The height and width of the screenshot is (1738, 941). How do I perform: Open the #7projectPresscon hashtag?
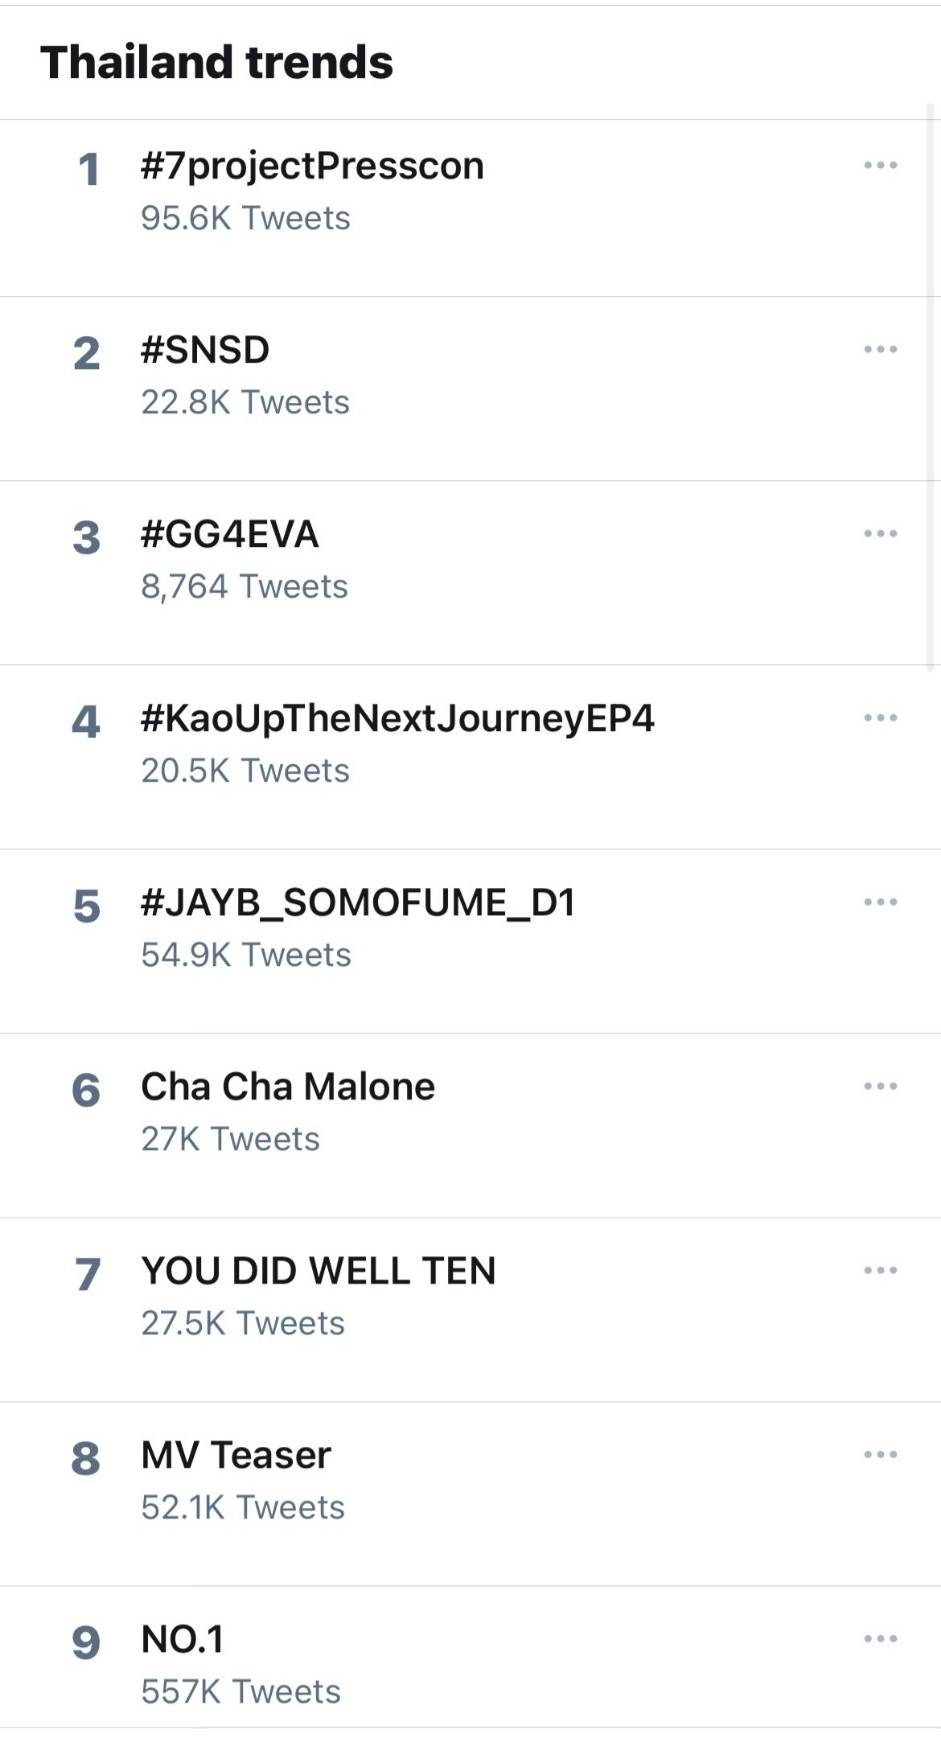[x=312, y=166]
